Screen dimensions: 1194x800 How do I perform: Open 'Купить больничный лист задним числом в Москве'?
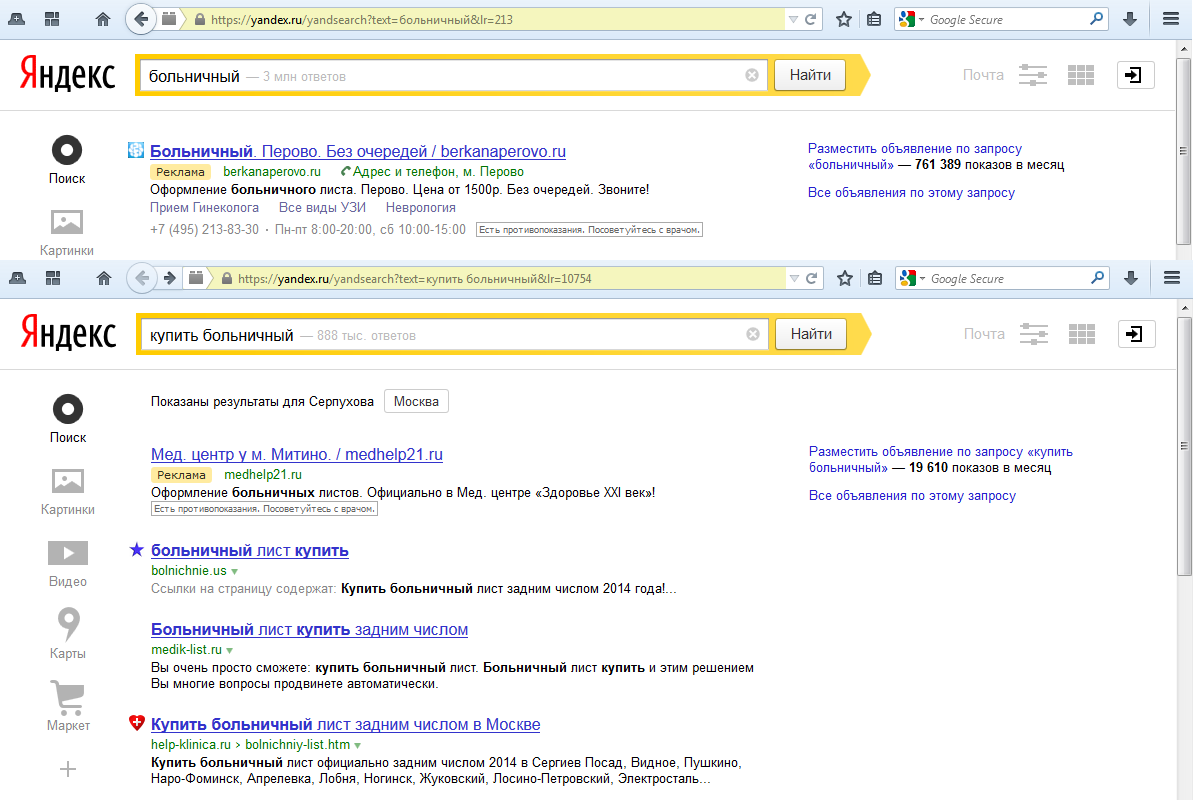pyautogui.click(x=346, y=724)
